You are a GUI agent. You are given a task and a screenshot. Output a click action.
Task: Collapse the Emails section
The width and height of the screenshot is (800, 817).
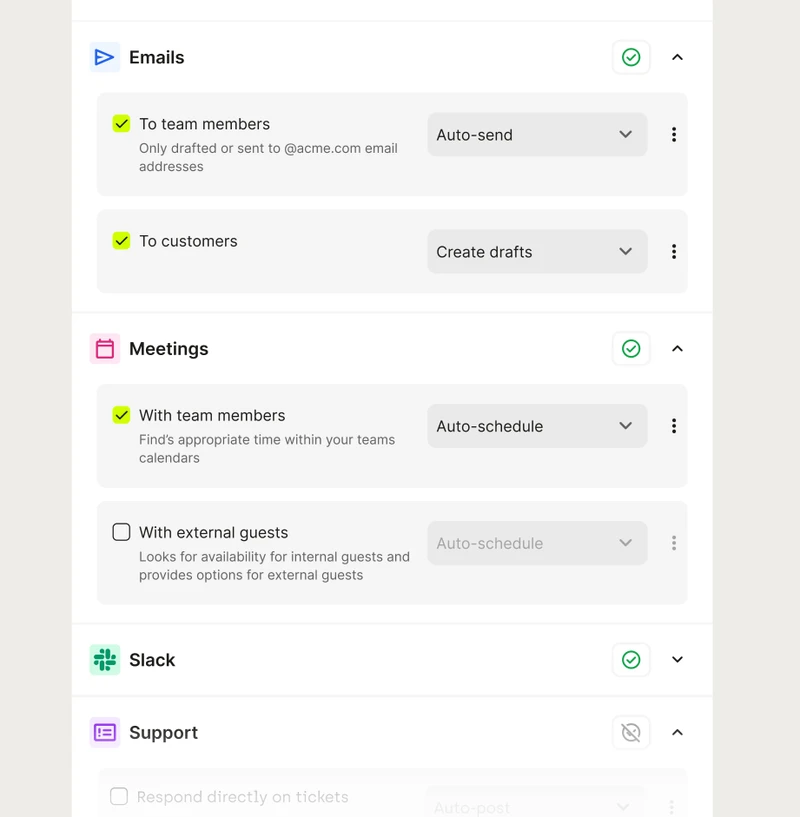click(677, 57)
